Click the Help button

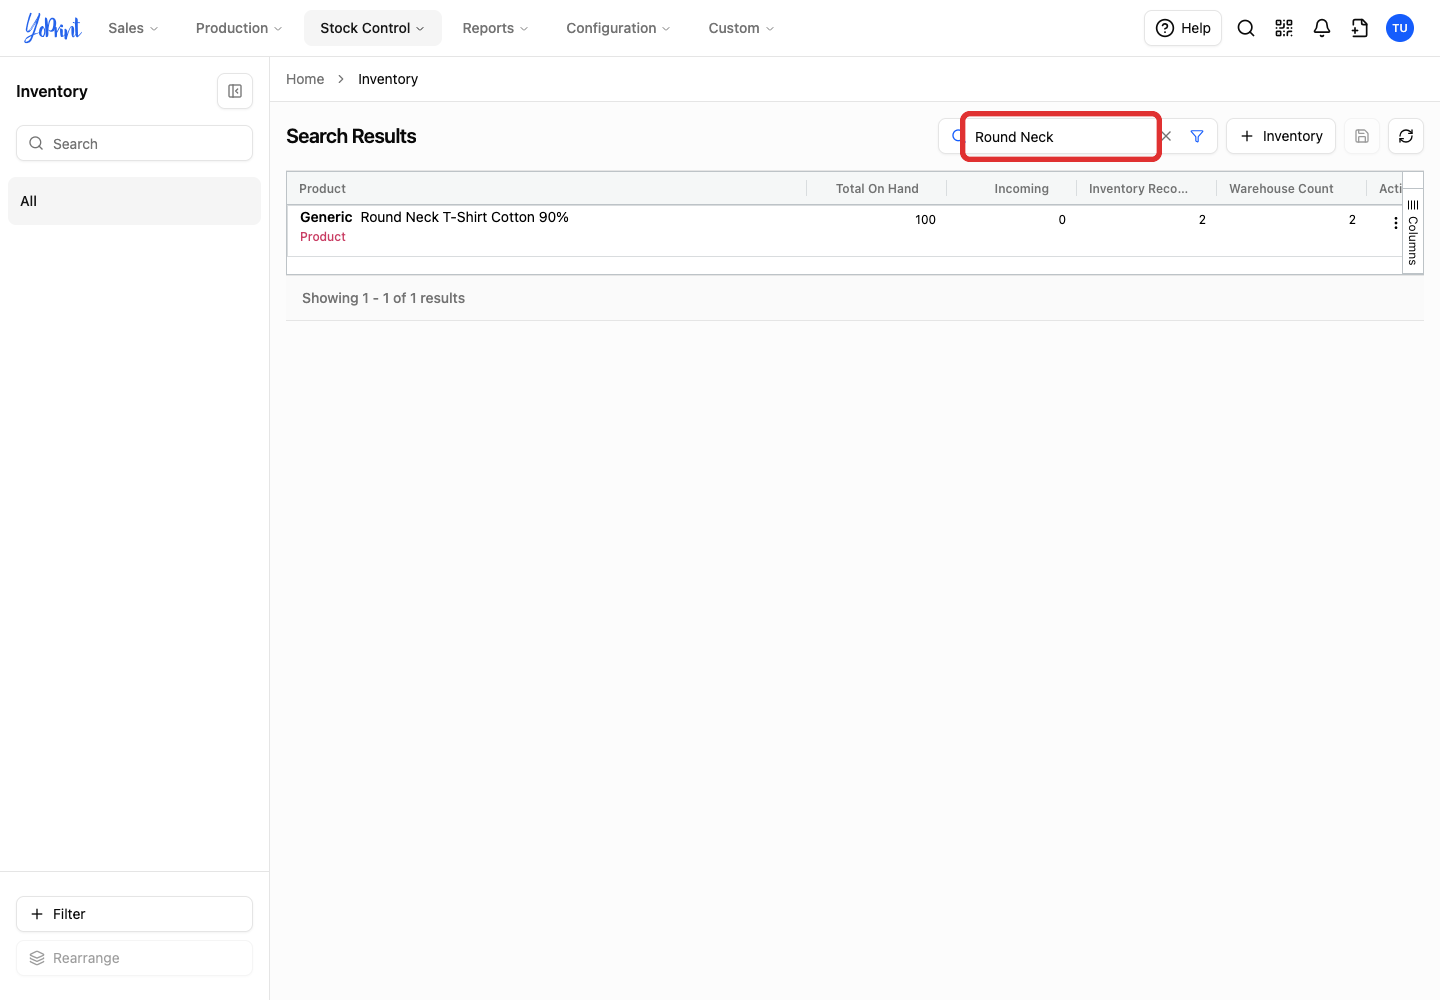[1183, 28]
